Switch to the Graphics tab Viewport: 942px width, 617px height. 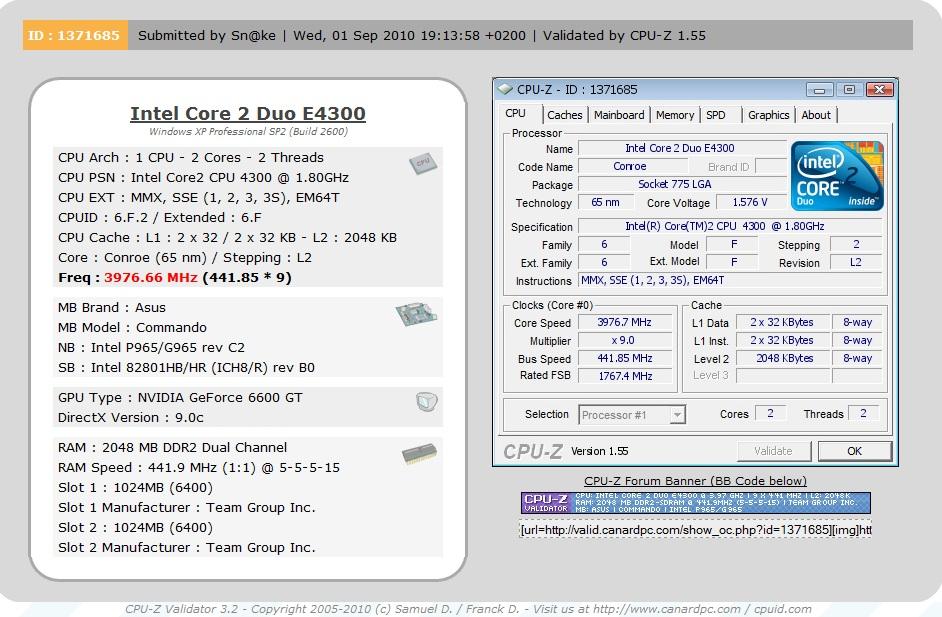(768, 115)
